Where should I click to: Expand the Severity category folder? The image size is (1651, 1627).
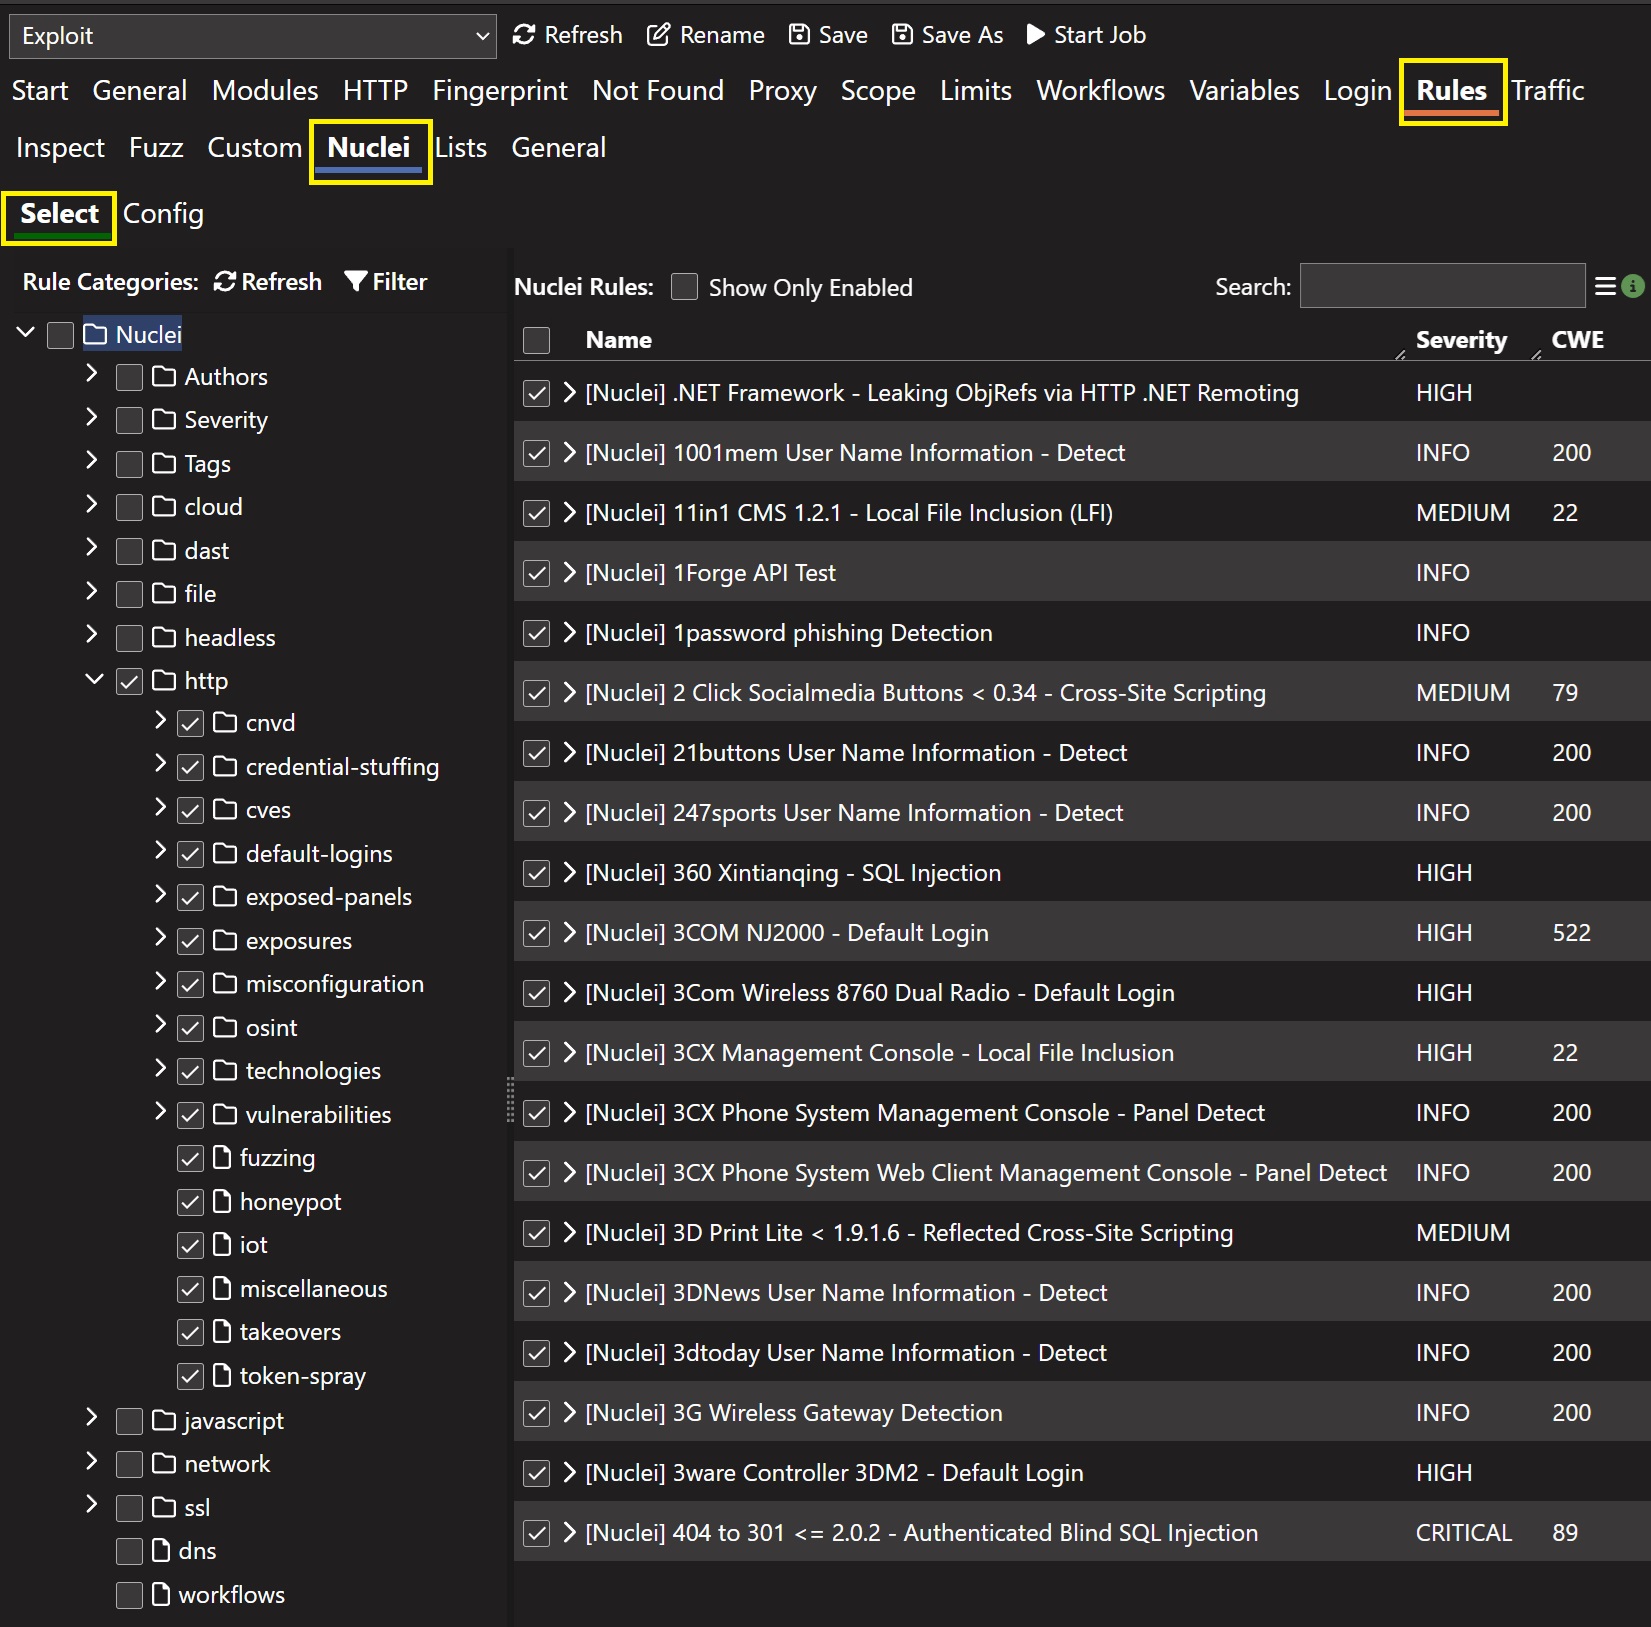pos(92,418)
